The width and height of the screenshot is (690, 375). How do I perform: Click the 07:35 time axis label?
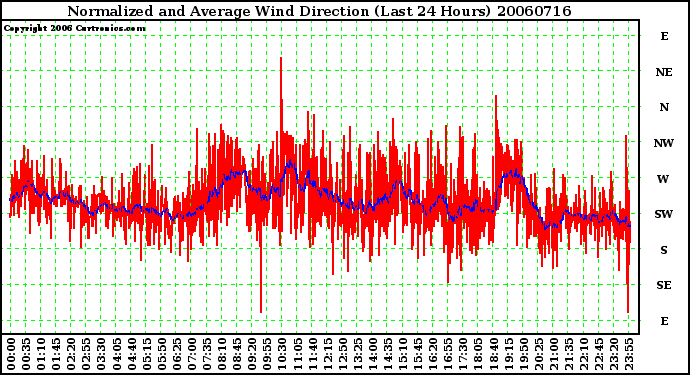(x=207, y=354)
